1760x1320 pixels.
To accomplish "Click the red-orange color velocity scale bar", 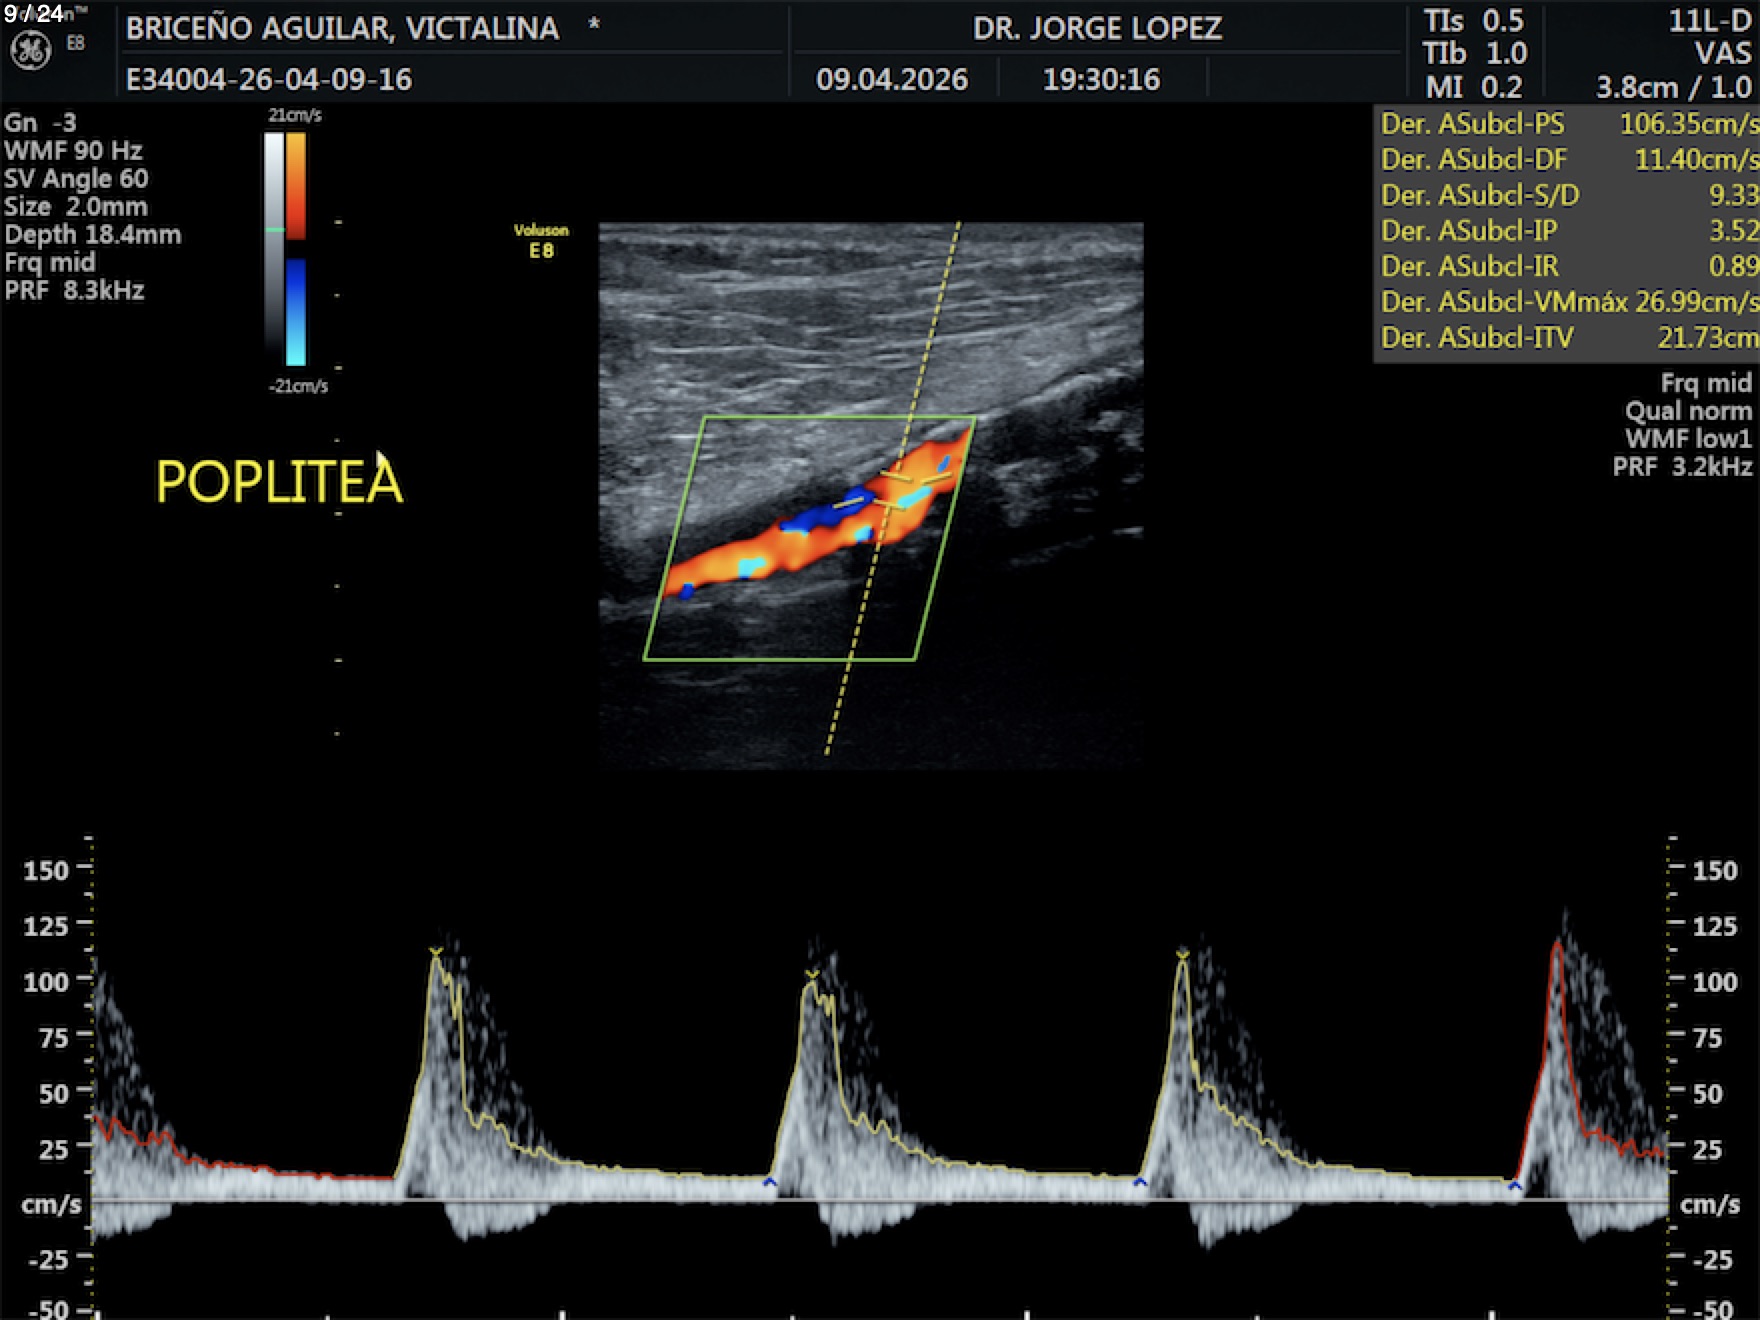I will coord(296,185).
